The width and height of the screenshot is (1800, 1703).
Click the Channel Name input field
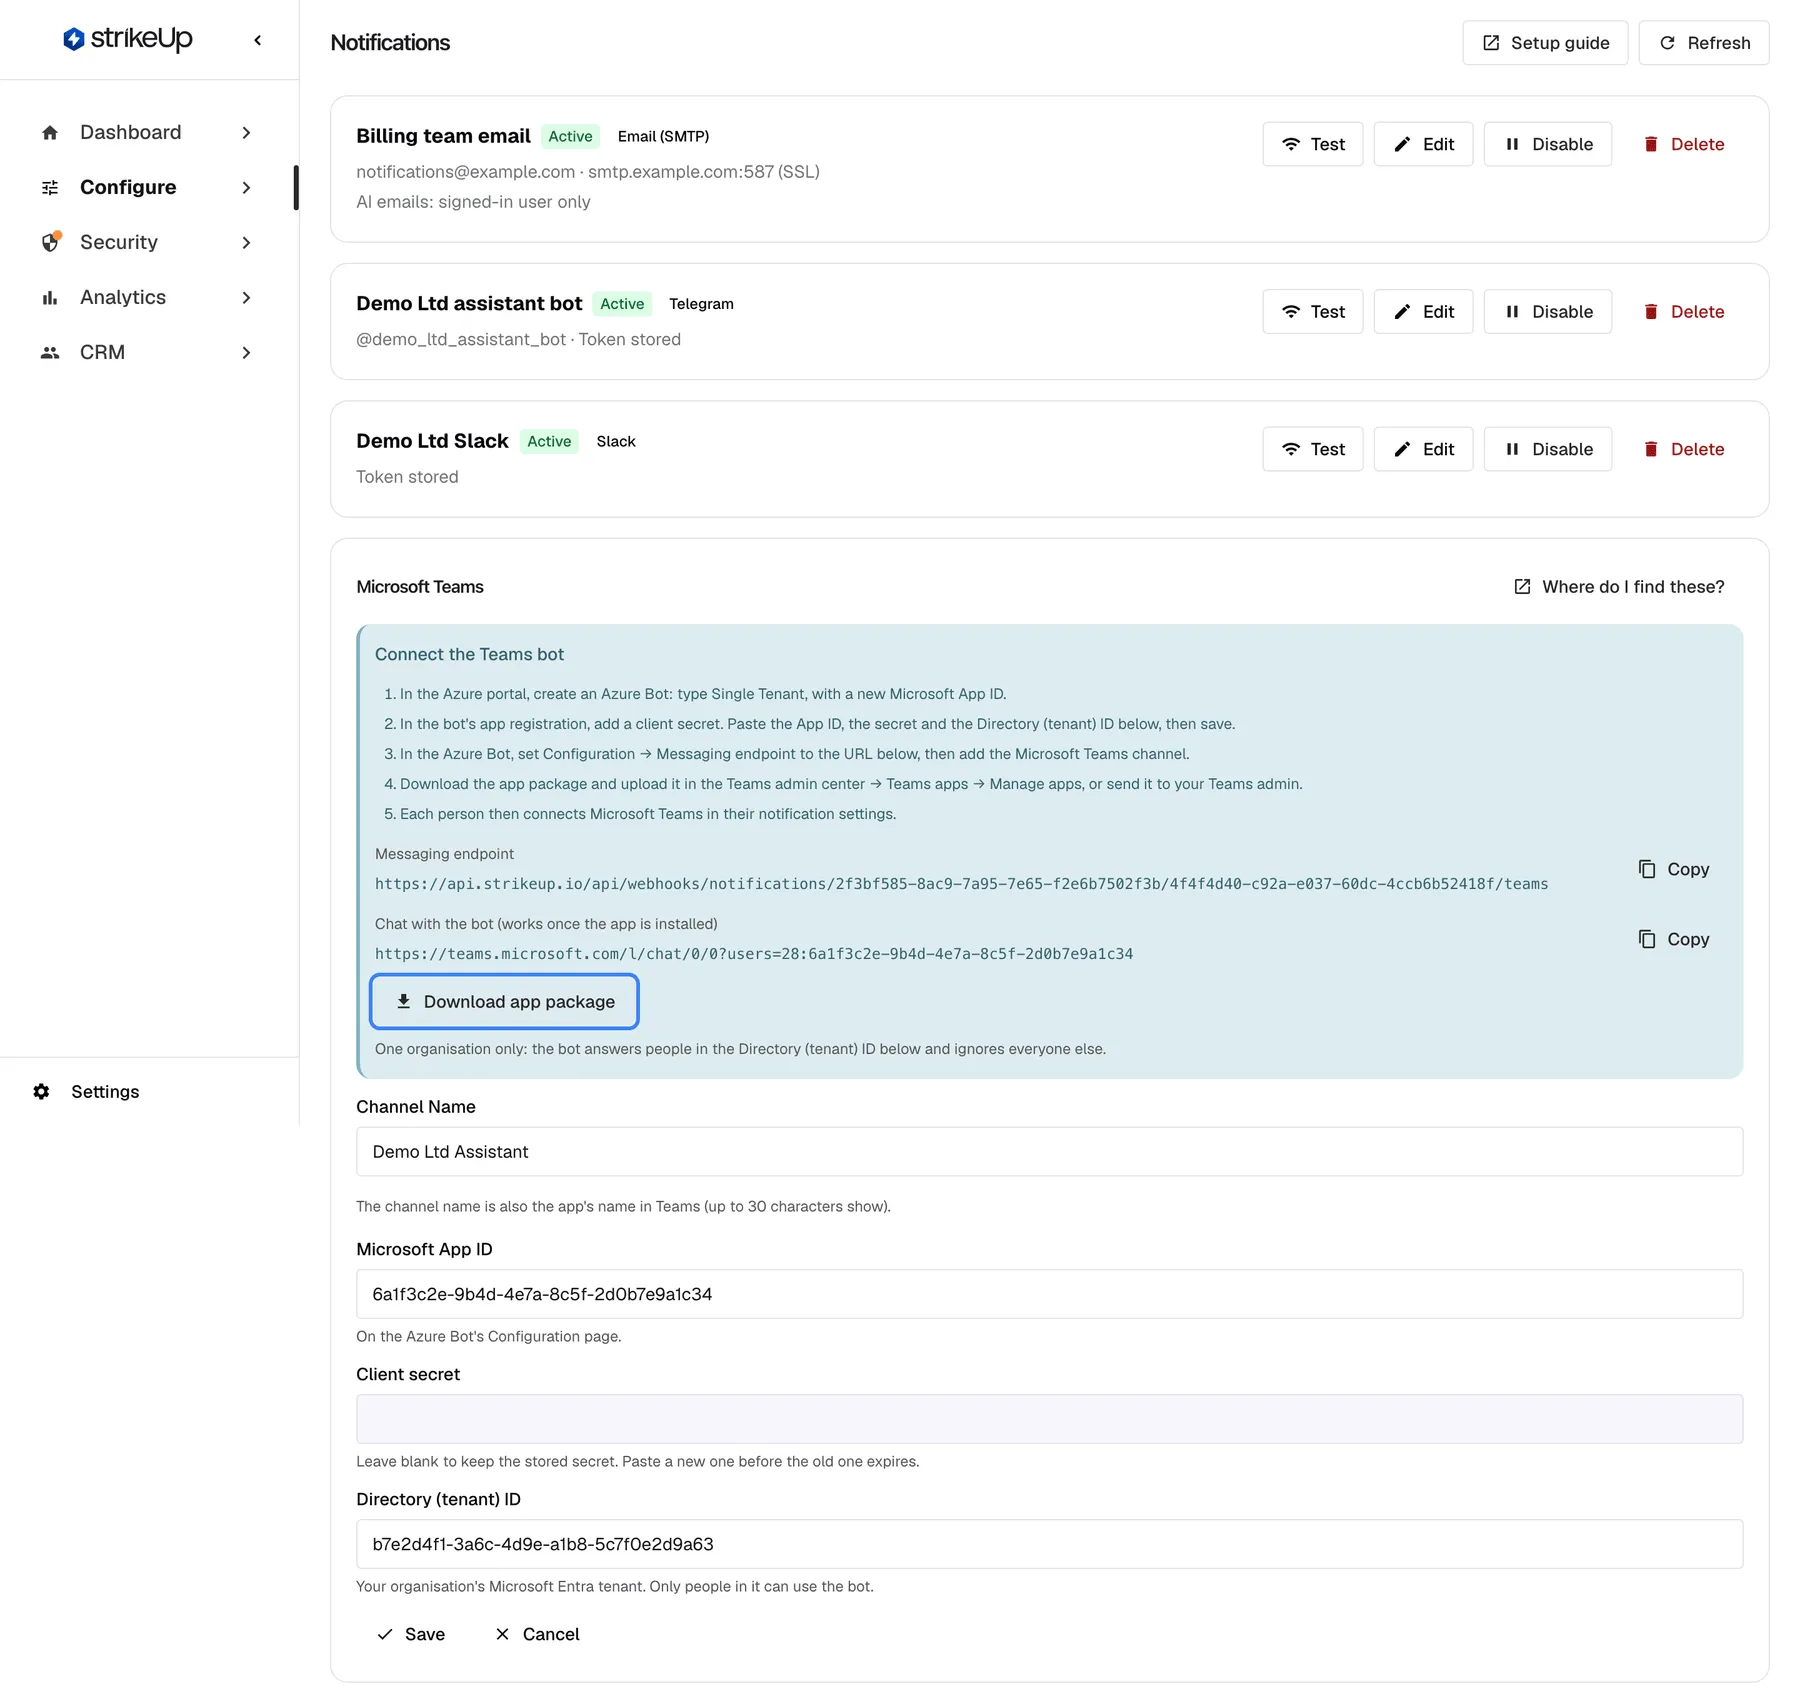tap(1049, 1152)
